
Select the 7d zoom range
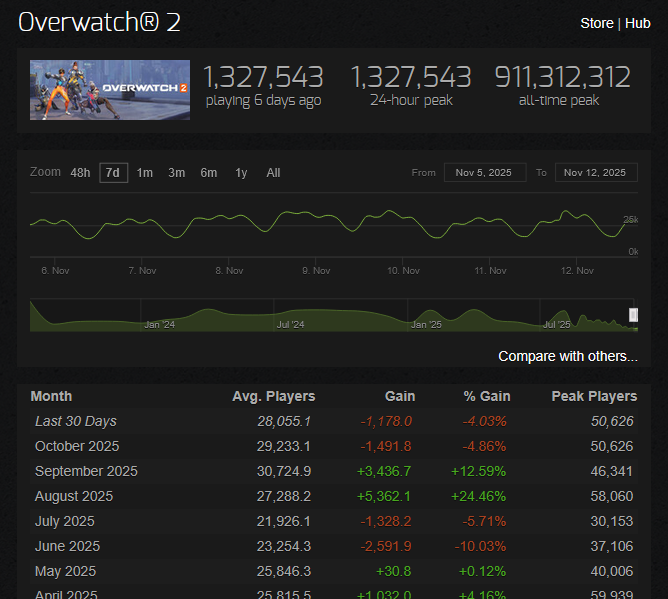tap(113, 173)
